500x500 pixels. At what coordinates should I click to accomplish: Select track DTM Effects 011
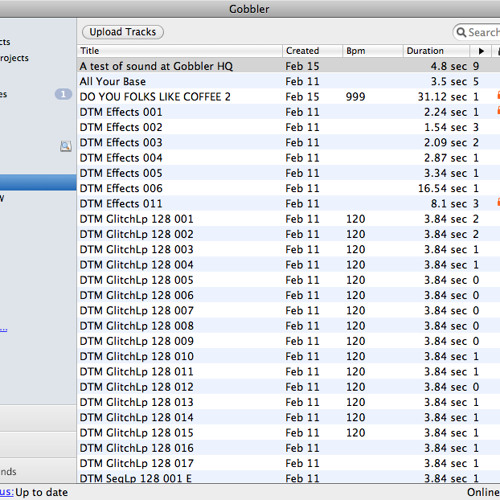point(288,204)
